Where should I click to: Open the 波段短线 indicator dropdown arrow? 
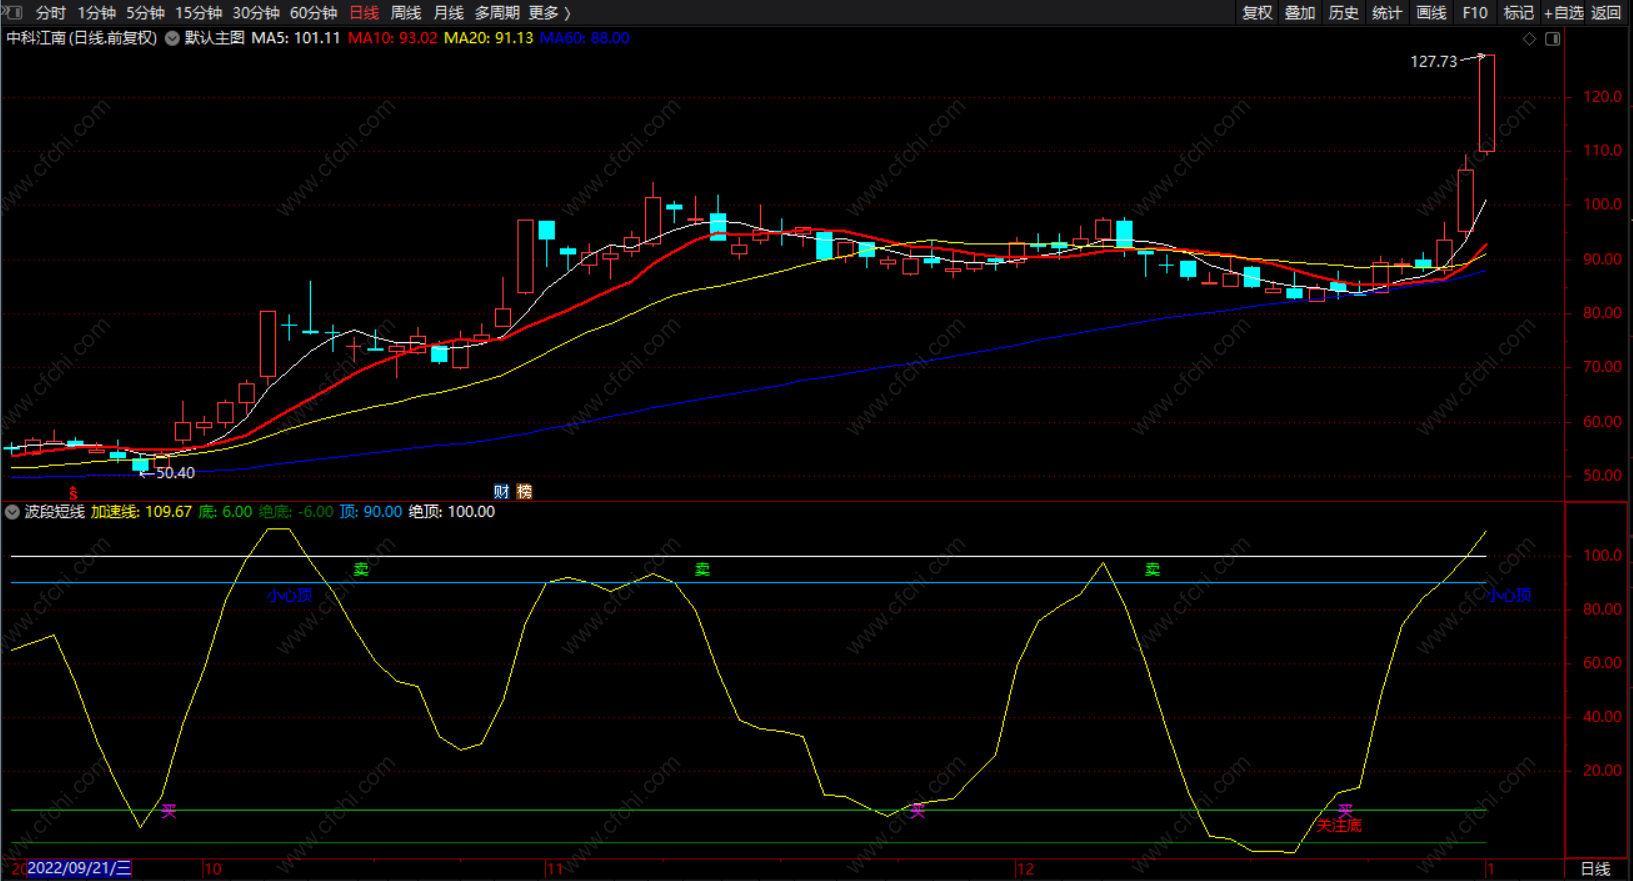point(12,512)
